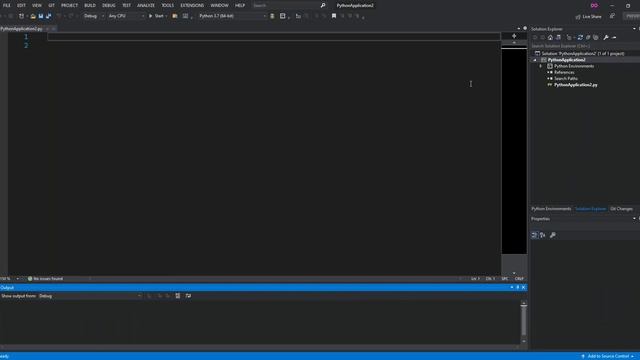Open the Debug configuration dropdown
The height and width of the screenshot is (360, 640).
click(x=94, y=16)
